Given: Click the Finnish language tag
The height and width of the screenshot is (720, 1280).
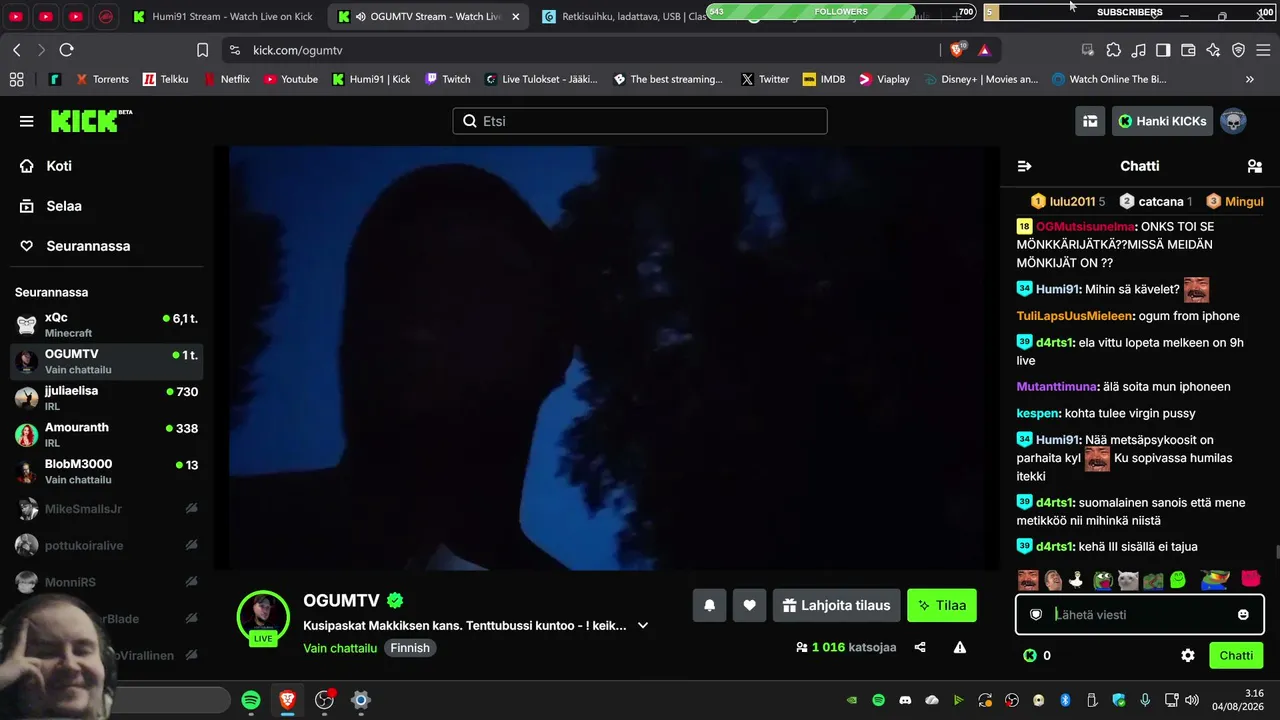Looking at the screenshot, I should pos(410,648).
